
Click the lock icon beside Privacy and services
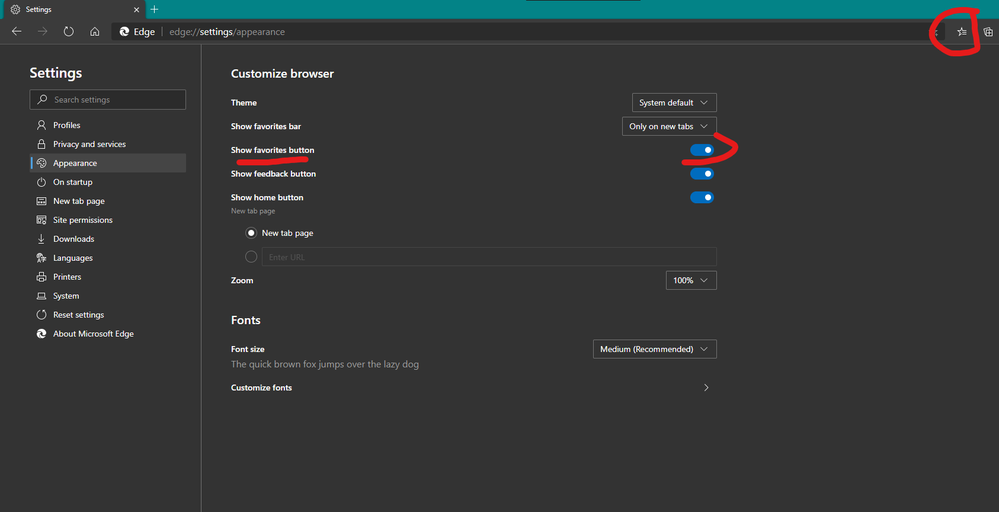(x=41, y=144)
